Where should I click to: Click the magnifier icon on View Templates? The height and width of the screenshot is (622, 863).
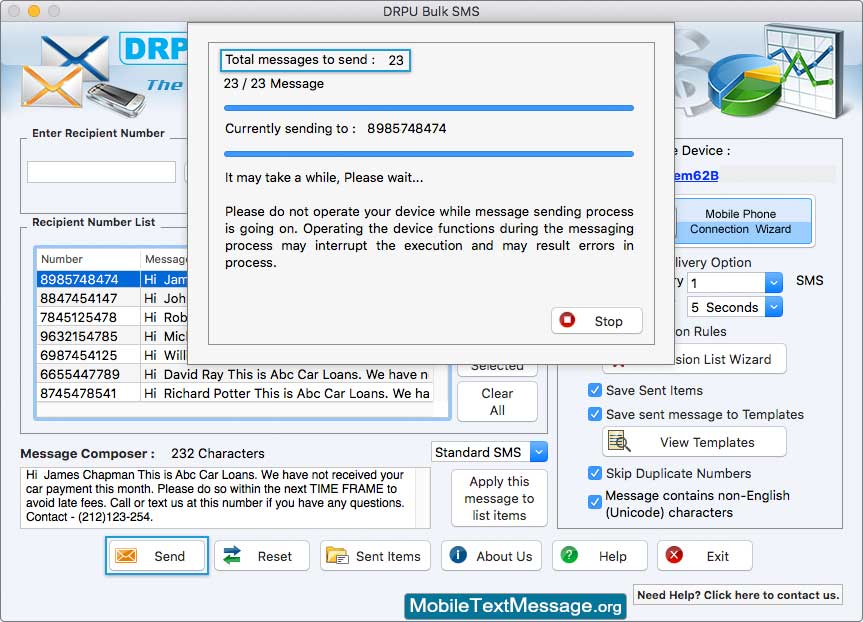619,441
